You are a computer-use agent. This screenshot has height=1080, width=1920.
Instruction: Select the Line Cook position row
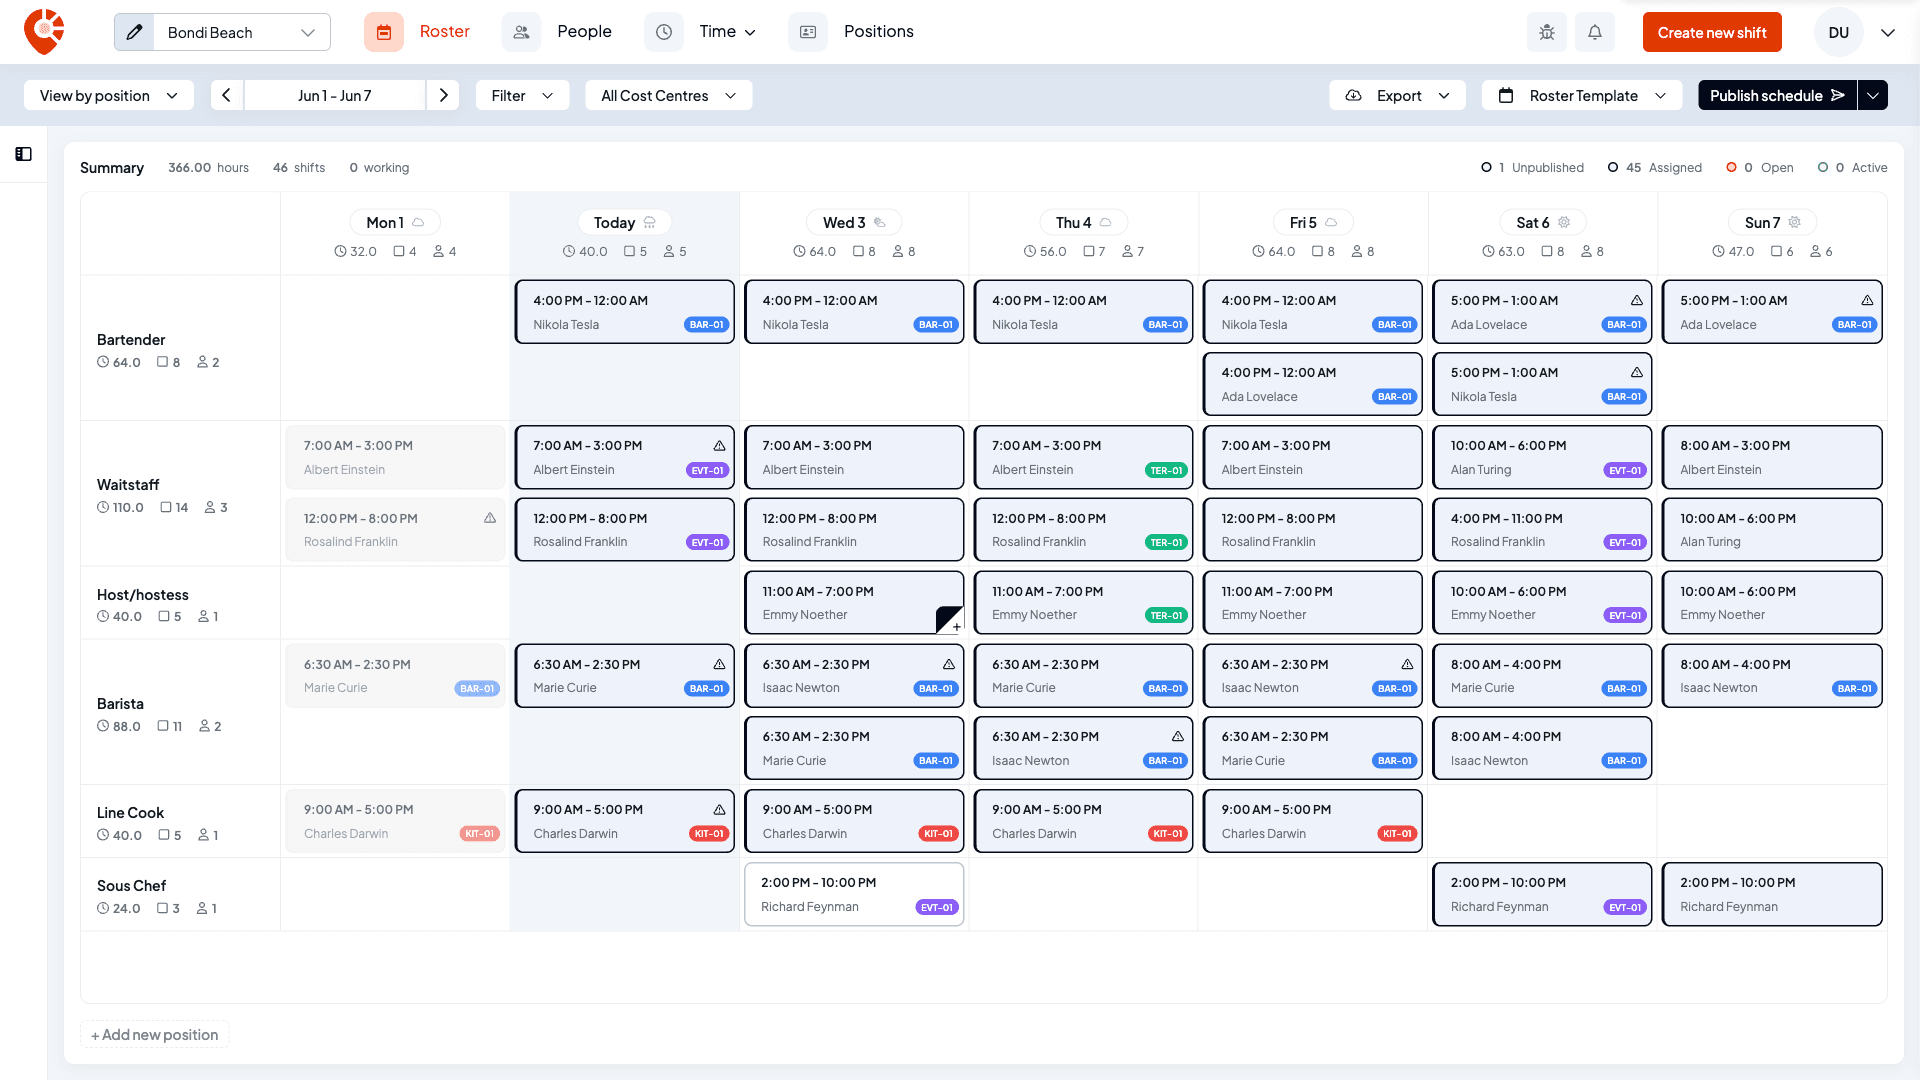pyautogui.click(x=180, y=822)
